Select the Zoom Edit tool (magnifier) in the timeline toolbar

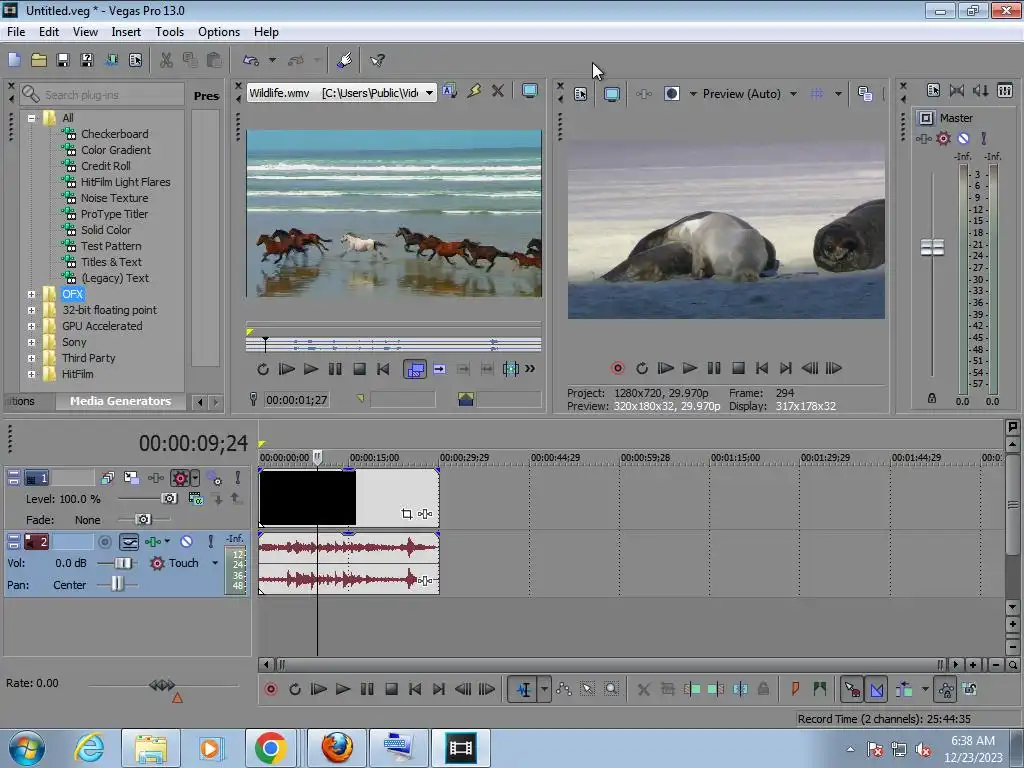[x=611, y=689]
